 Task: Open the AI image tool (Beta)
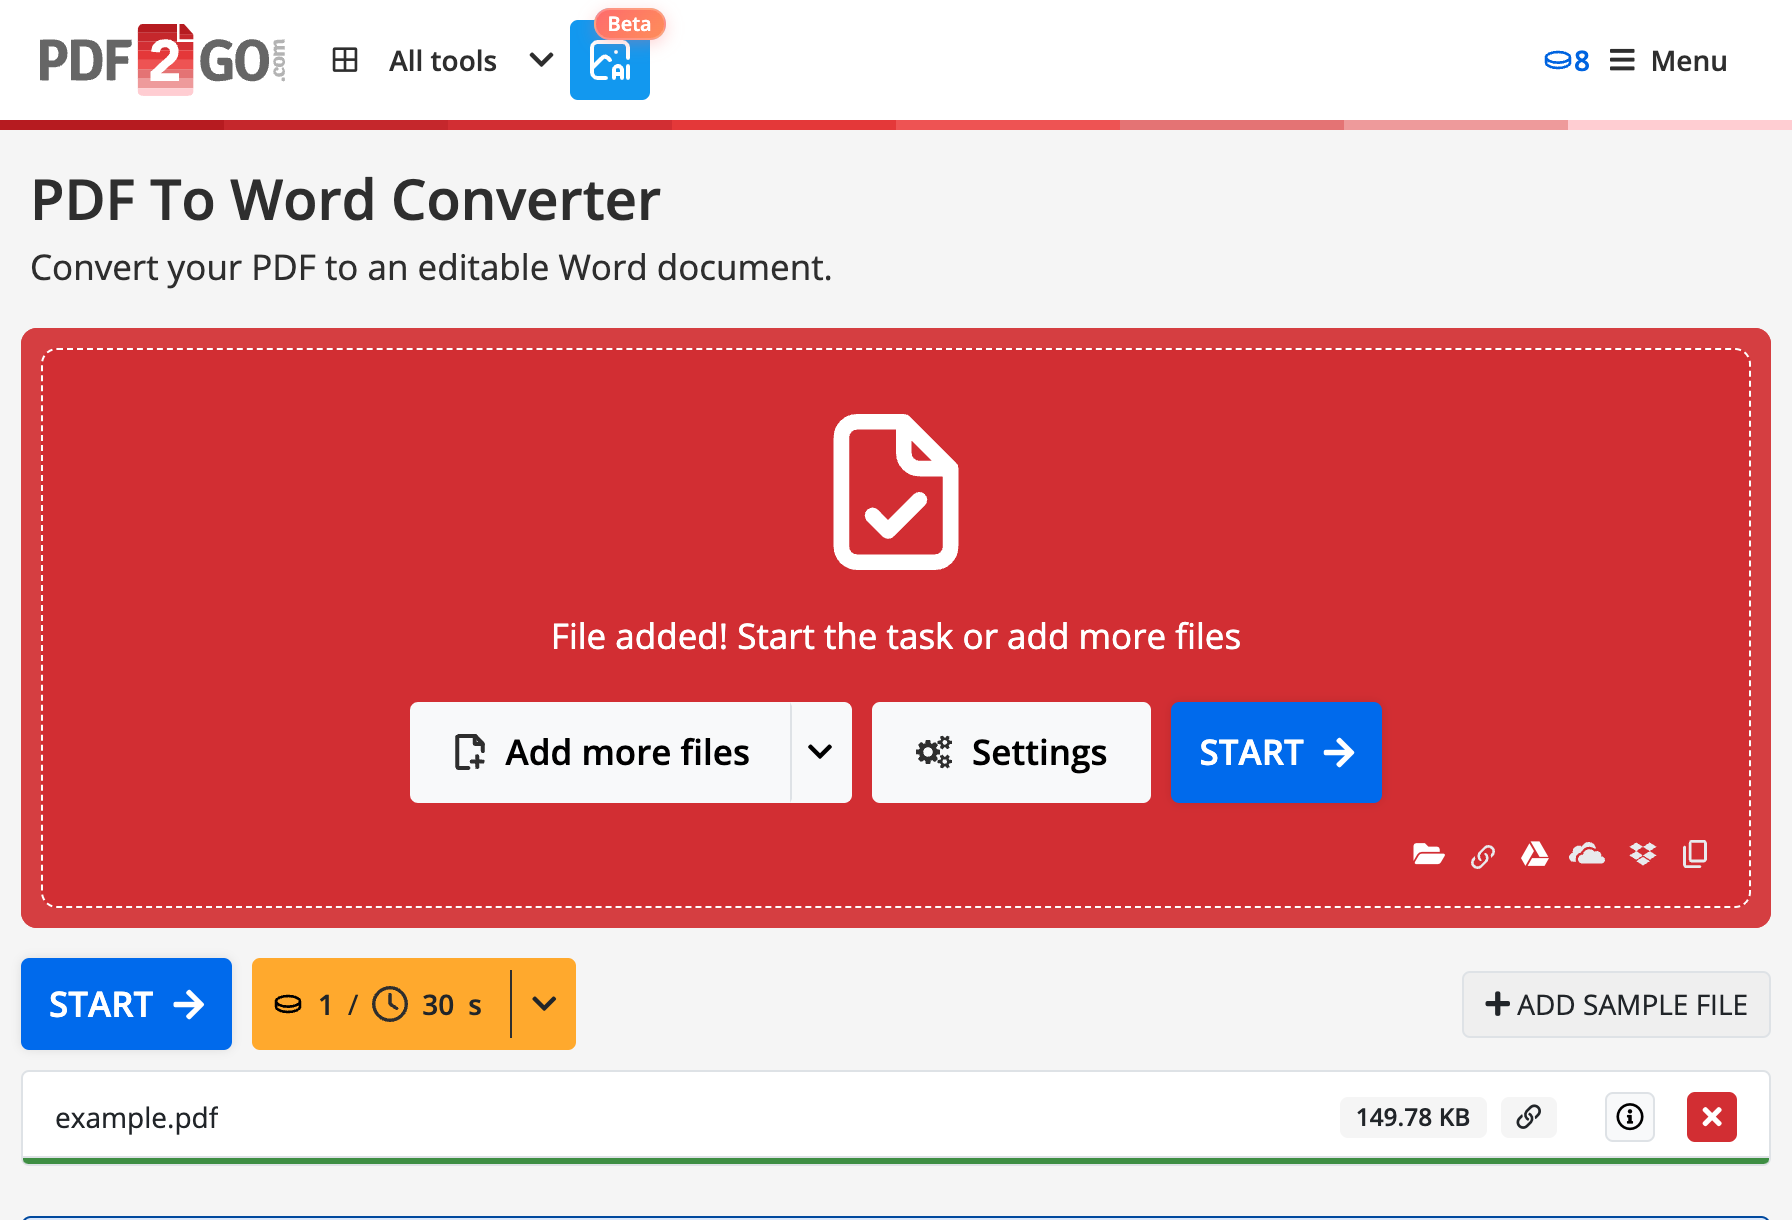(x=609, y=62)
